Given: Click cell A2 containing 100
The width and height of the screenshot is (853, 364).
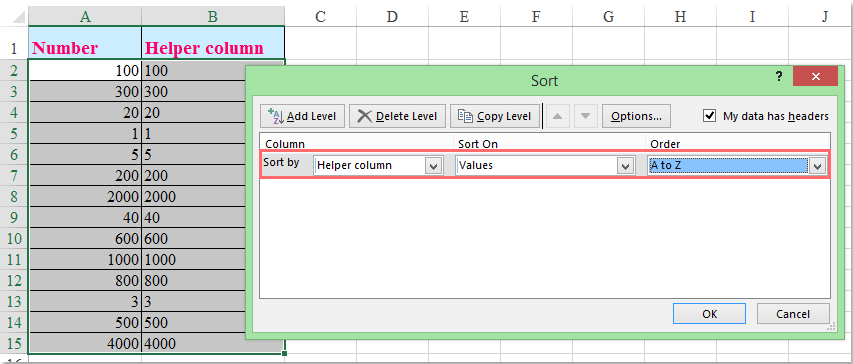Looking at the screenshot, I should (85, 70).
